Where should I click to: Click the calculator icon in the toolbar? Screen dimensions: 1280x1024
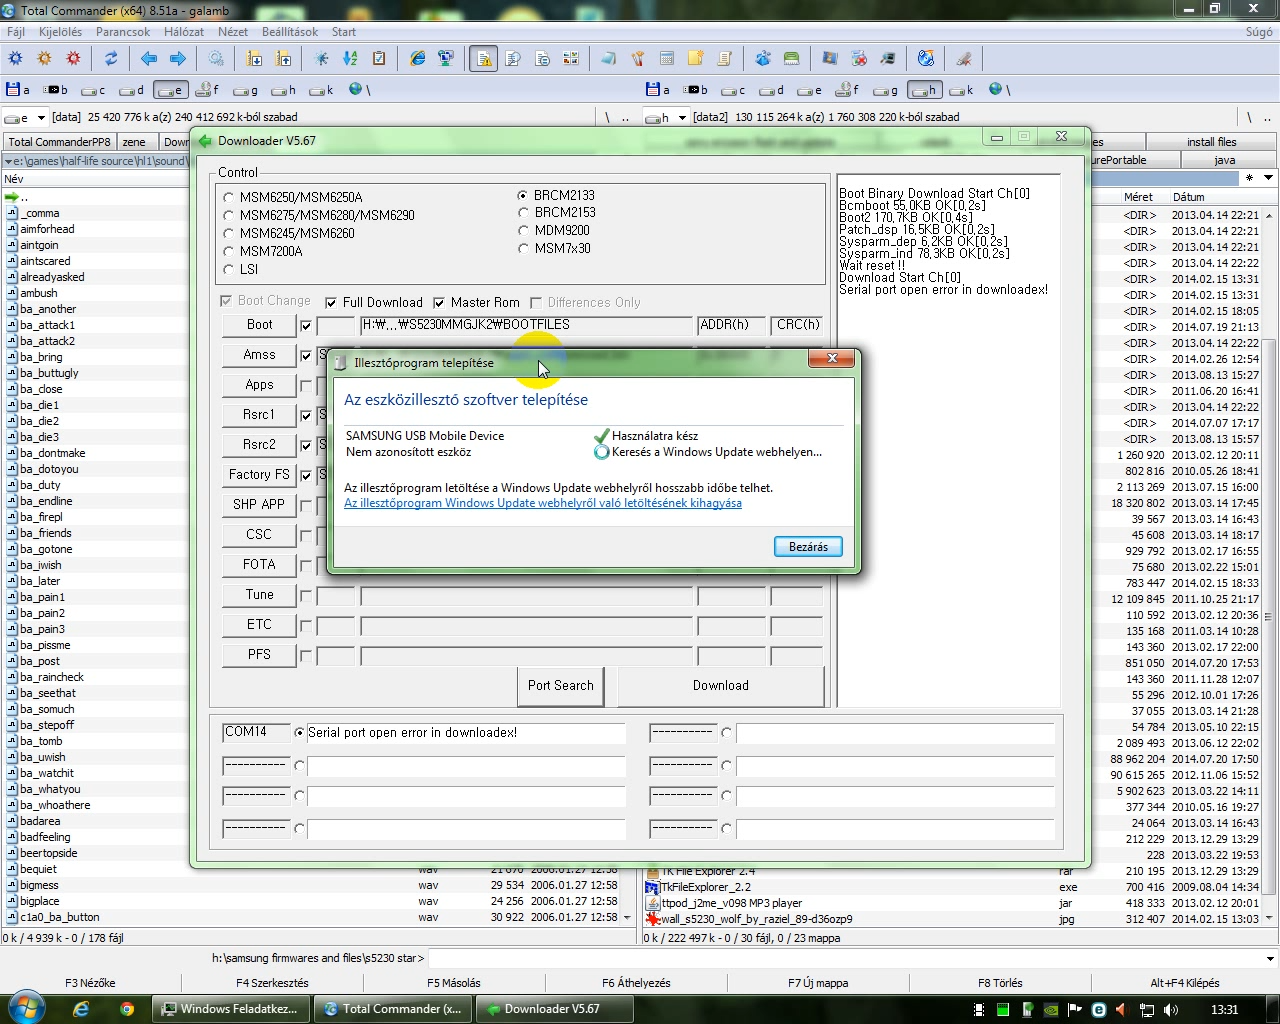[x=667, y=59]
